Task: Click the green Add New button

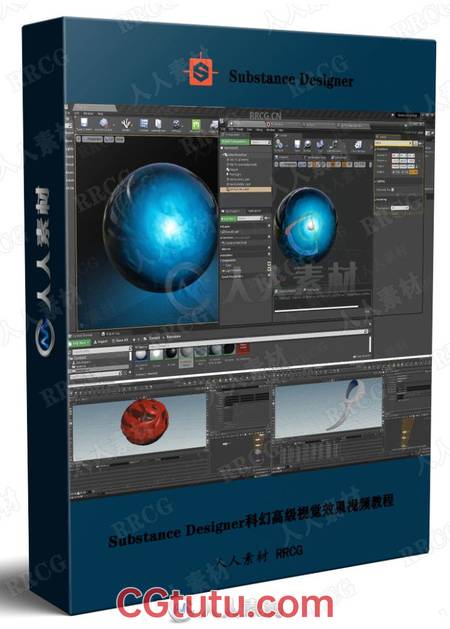Action: coord(79,343)
